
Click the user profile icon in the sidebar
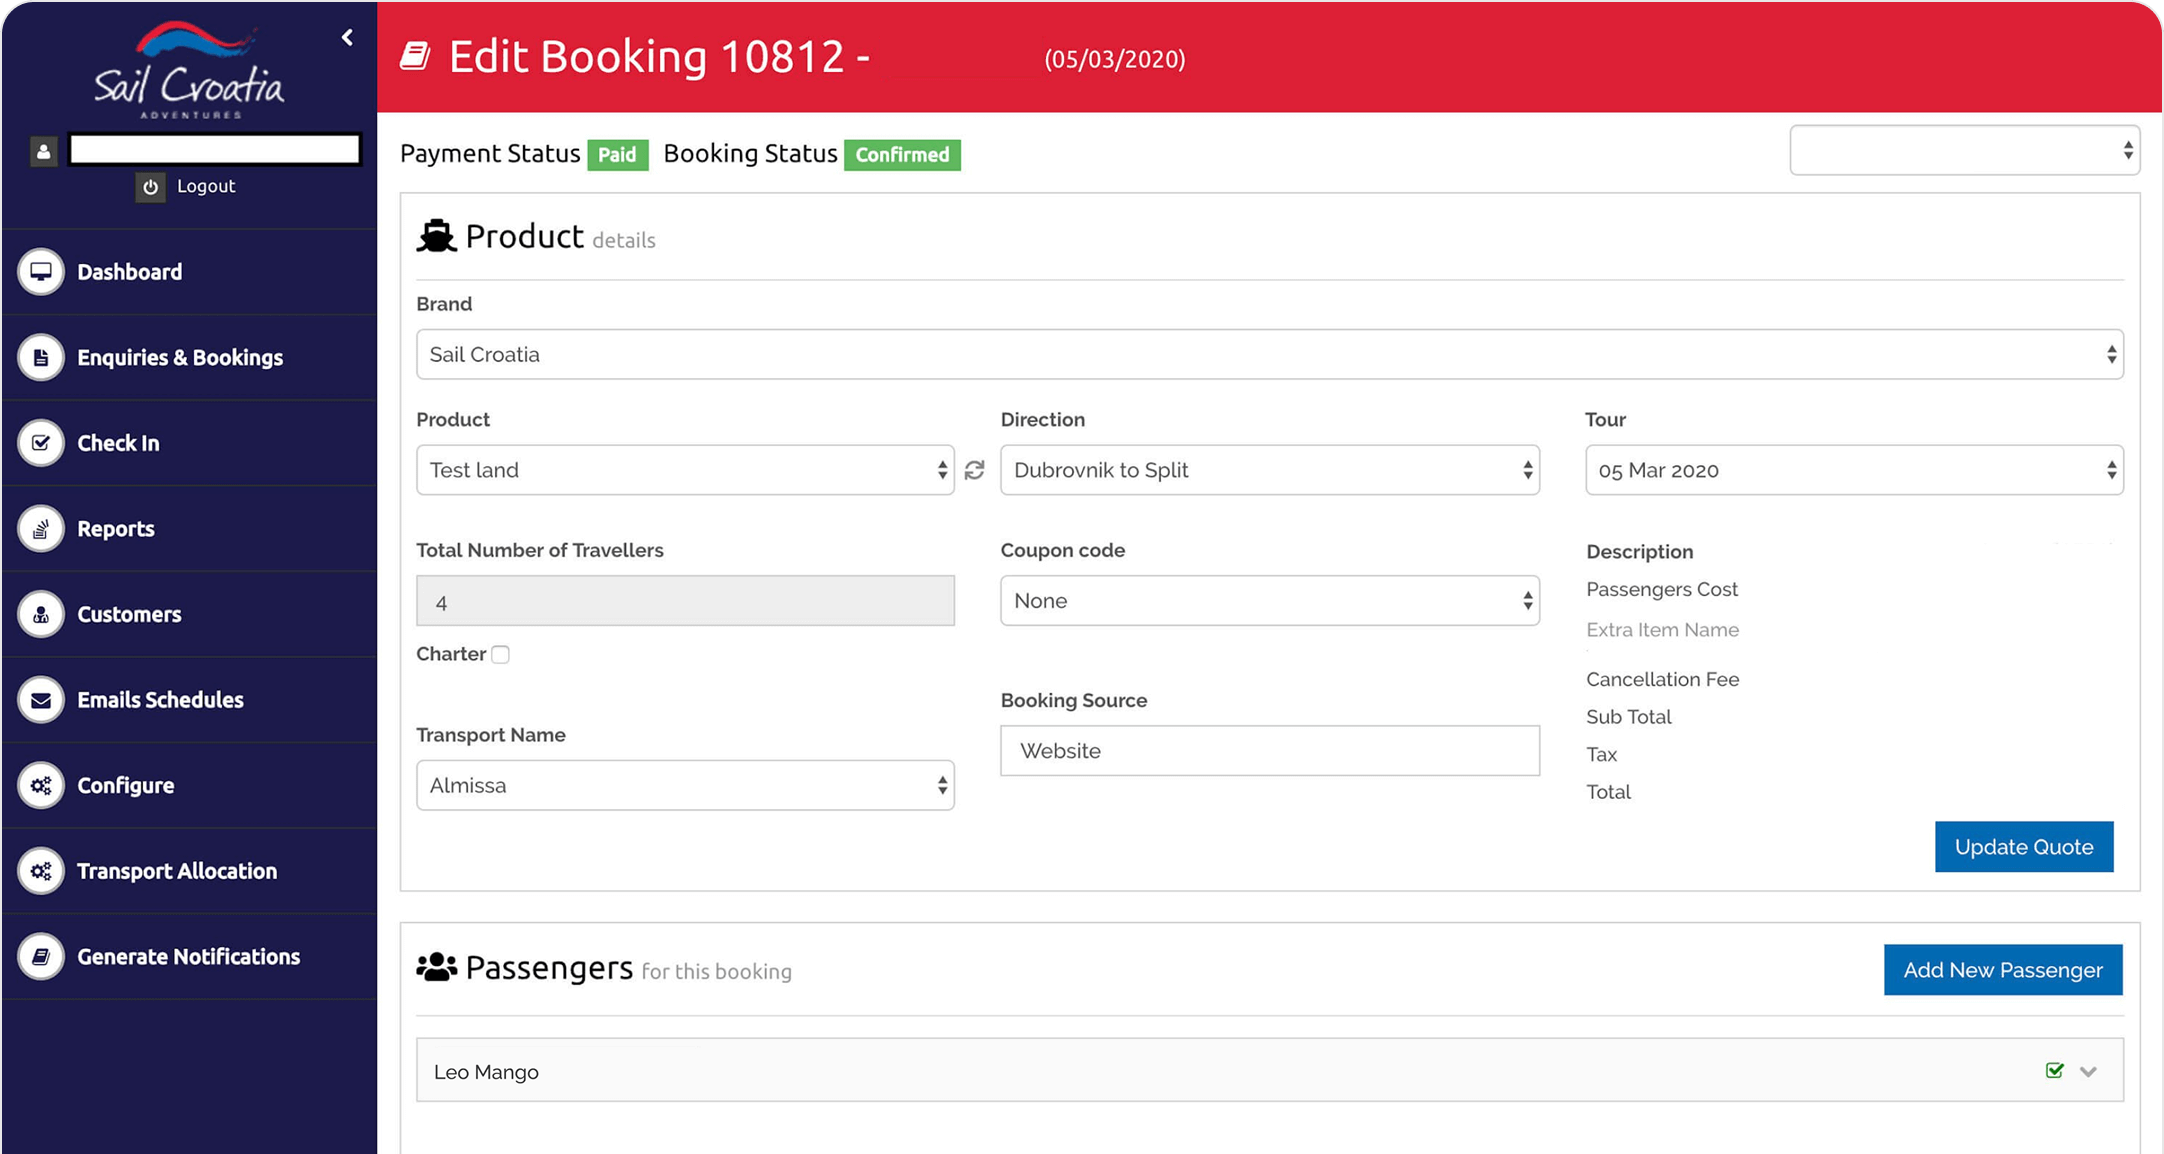pos(43,151)
